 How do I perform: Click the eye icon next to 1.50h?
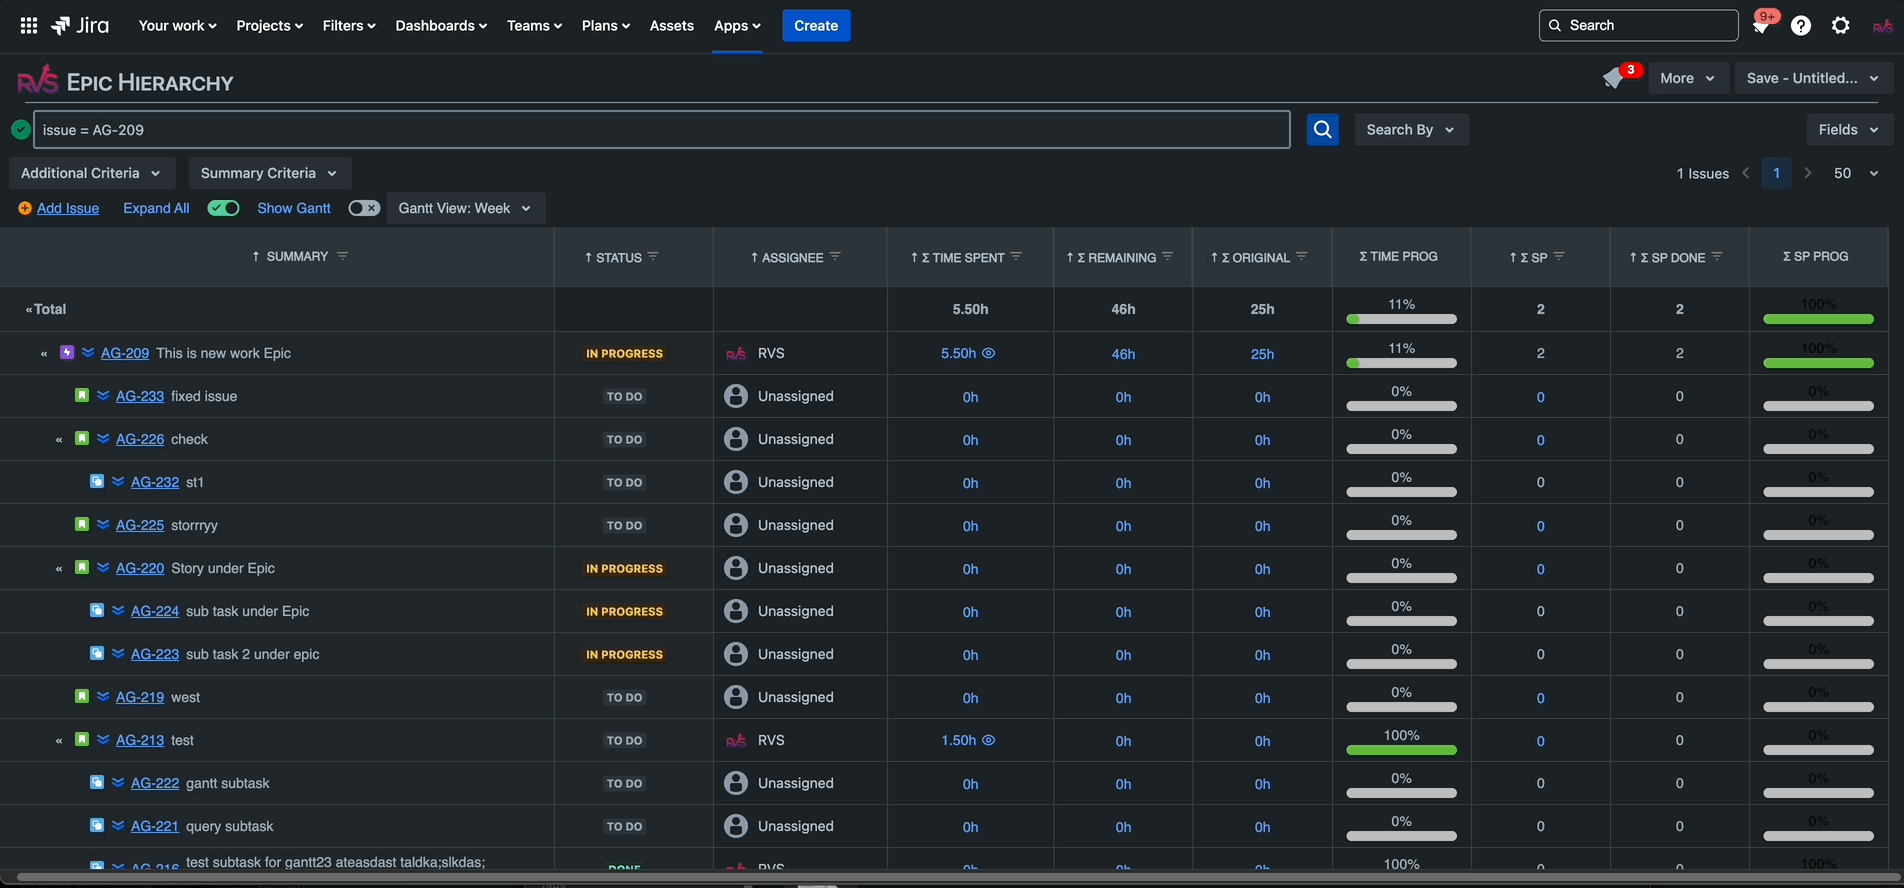[988, 740]
